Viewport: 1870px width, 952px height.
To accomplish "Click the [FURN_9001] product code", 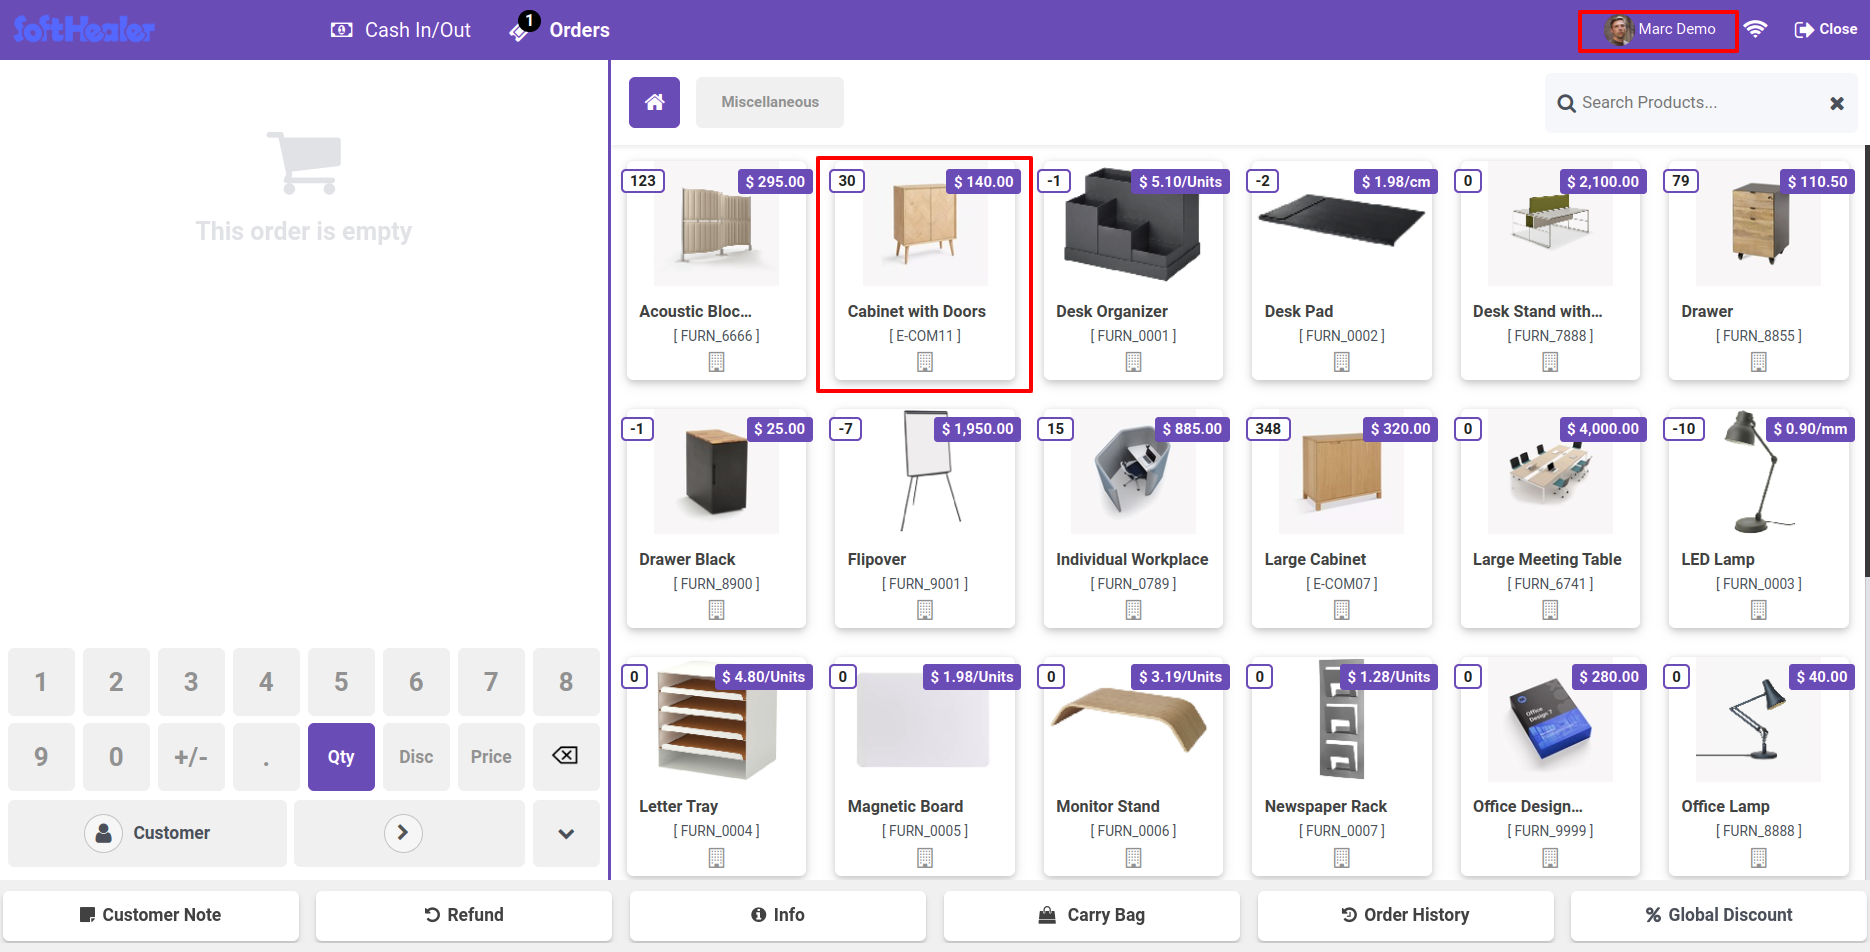I will pyautogui.click(x=925, y=584).
